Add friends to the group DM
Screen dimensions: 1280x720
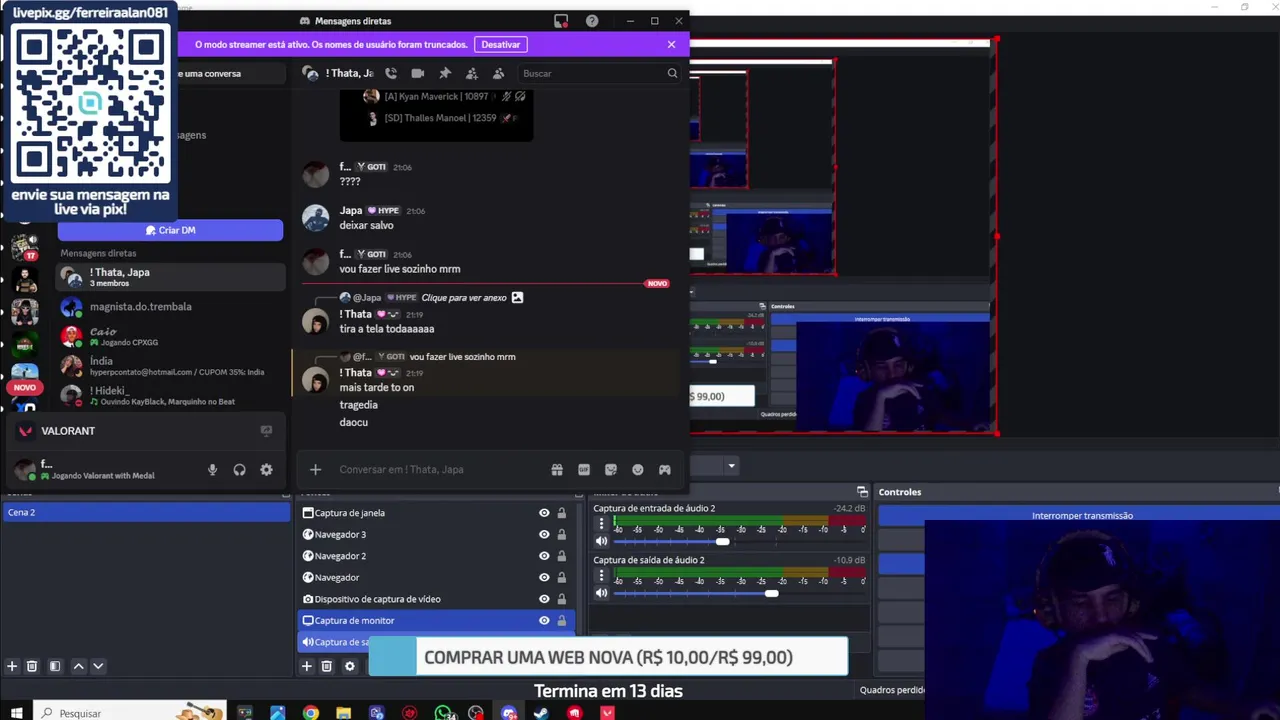tap(472, 73)
